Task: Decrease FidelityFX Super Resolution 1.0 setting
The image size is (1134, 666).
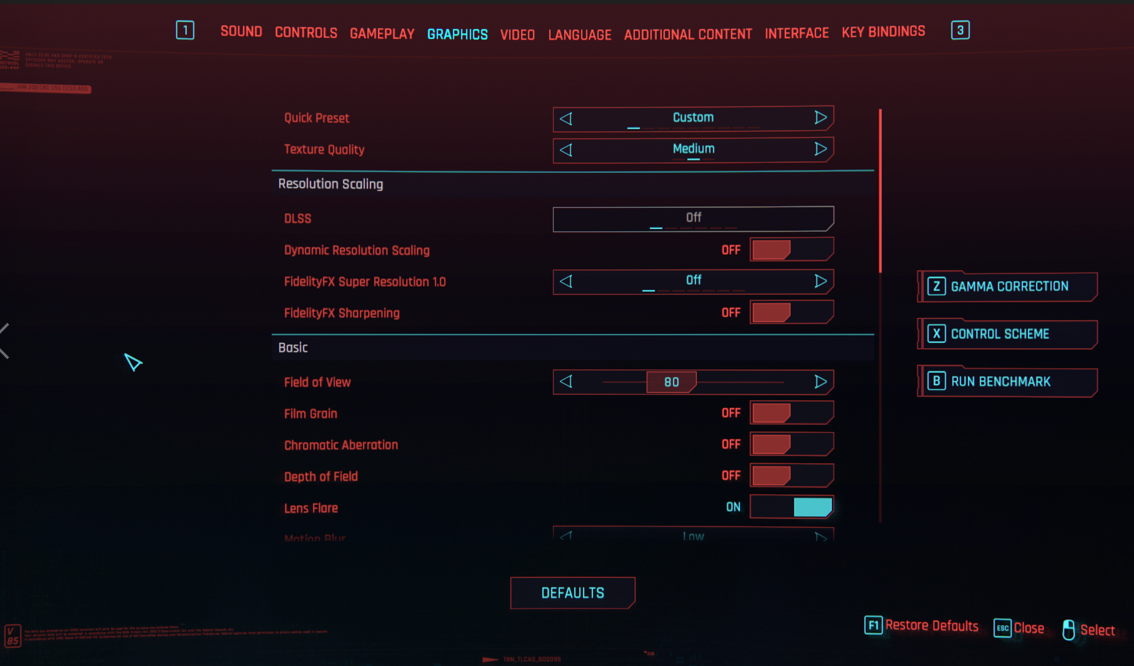Action: pos(566,281)
